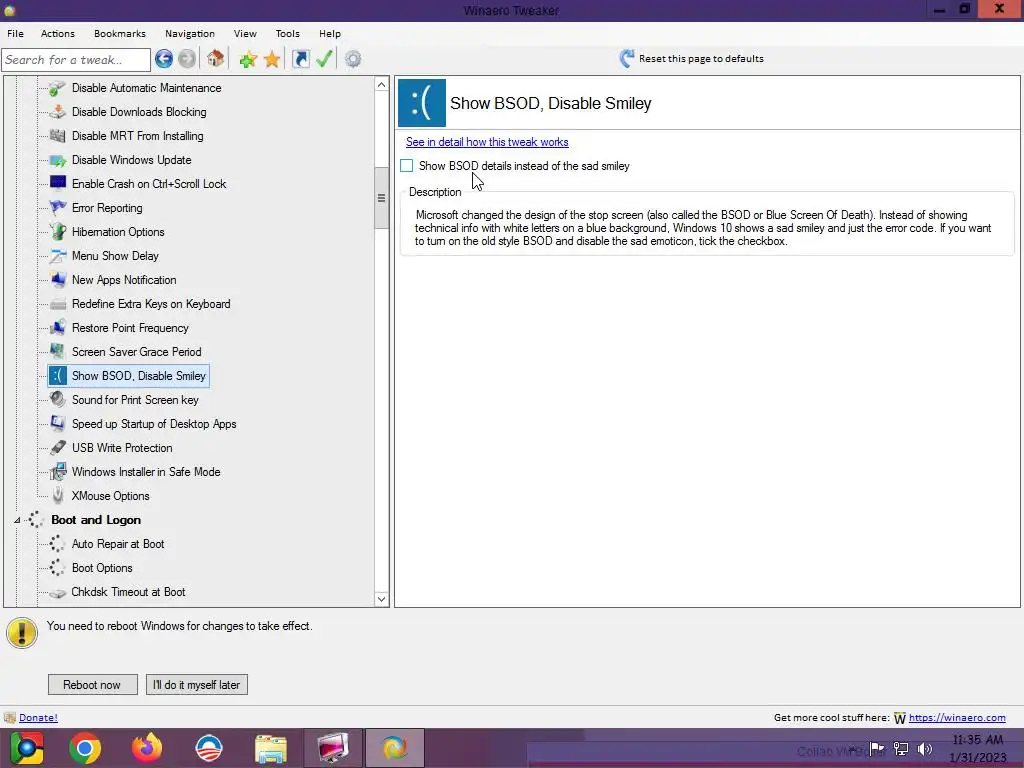The image size is (1024, 768).
Task: Select Chkdsk Timeout at Boot item
Action: (x=128, y=592)
